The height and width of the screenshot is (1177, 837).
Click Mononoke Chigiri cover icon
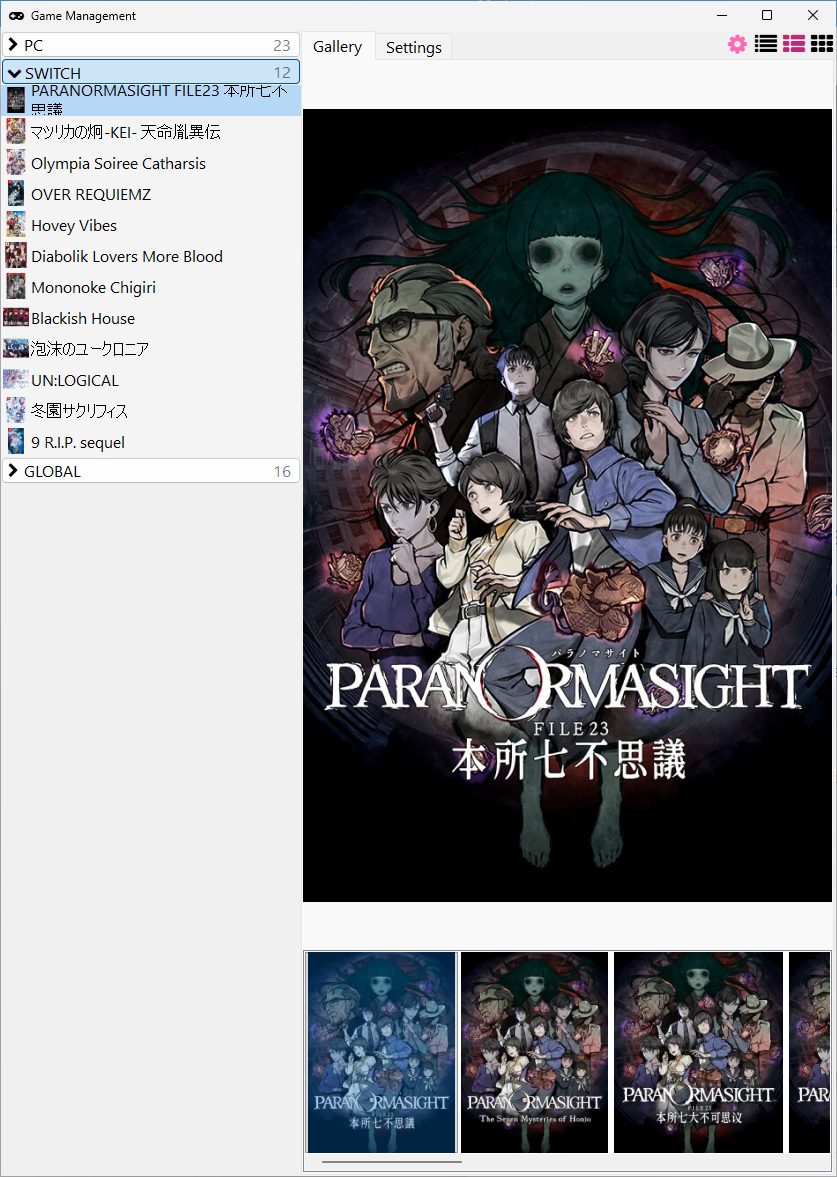(x=16, y=287)
